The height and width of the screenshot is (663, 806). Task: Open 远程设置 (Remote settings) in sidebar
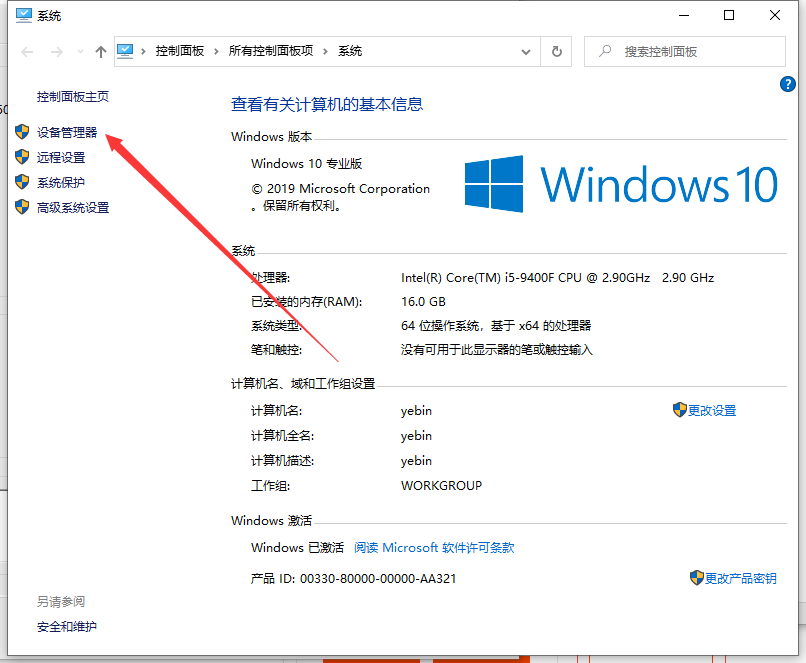click(x=62, y=157)
